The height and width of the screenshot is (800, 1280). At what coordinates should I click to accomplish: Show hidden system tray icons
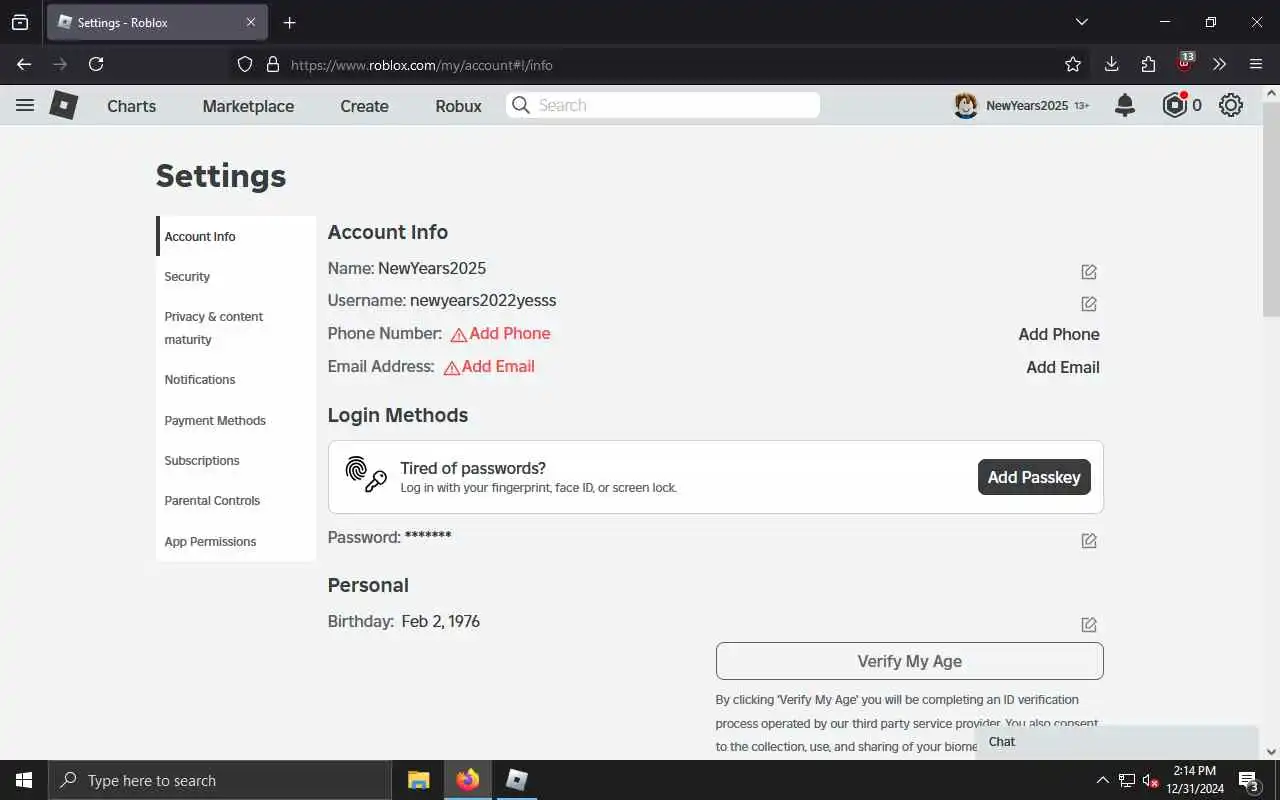[x=1102, y=781]
